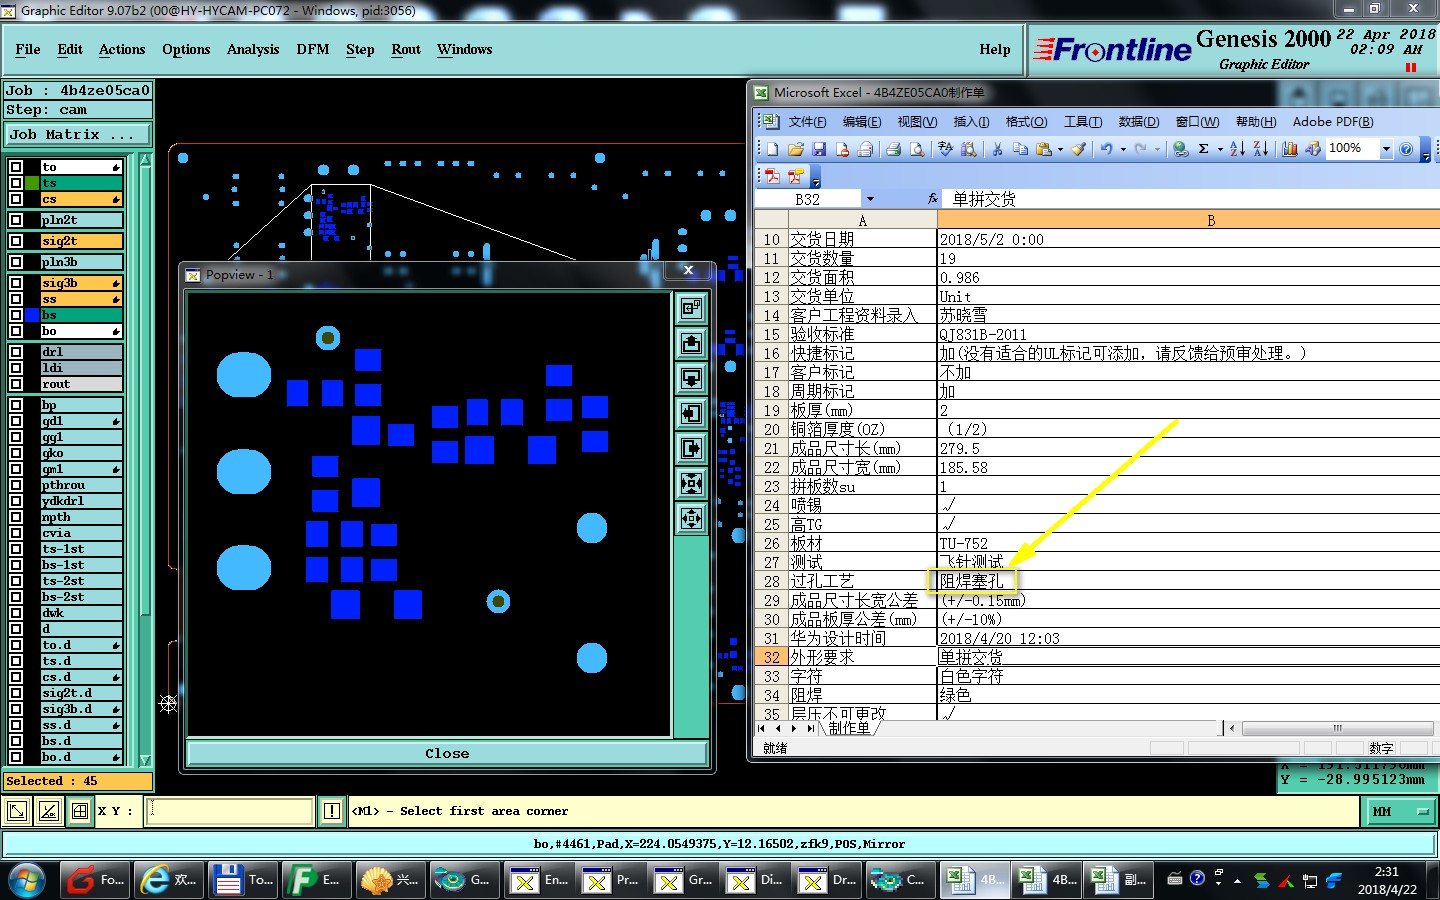1440x900 pixels.
Task: Click the insert function fx icon
Action: tap(933, 199)
